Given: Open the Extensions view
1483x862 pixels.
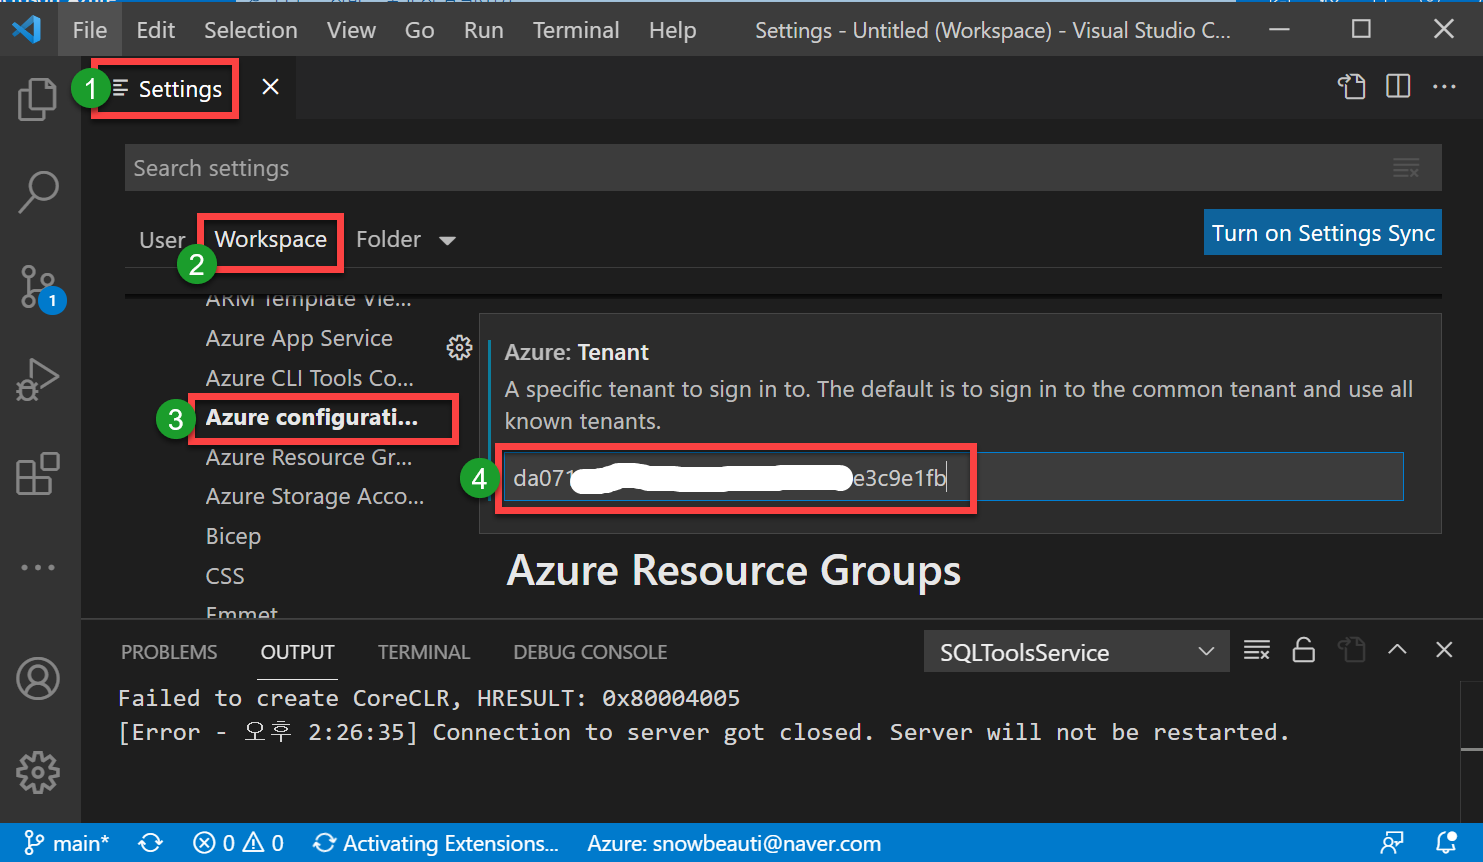Looking at the screenshot, I should [38, 474].
